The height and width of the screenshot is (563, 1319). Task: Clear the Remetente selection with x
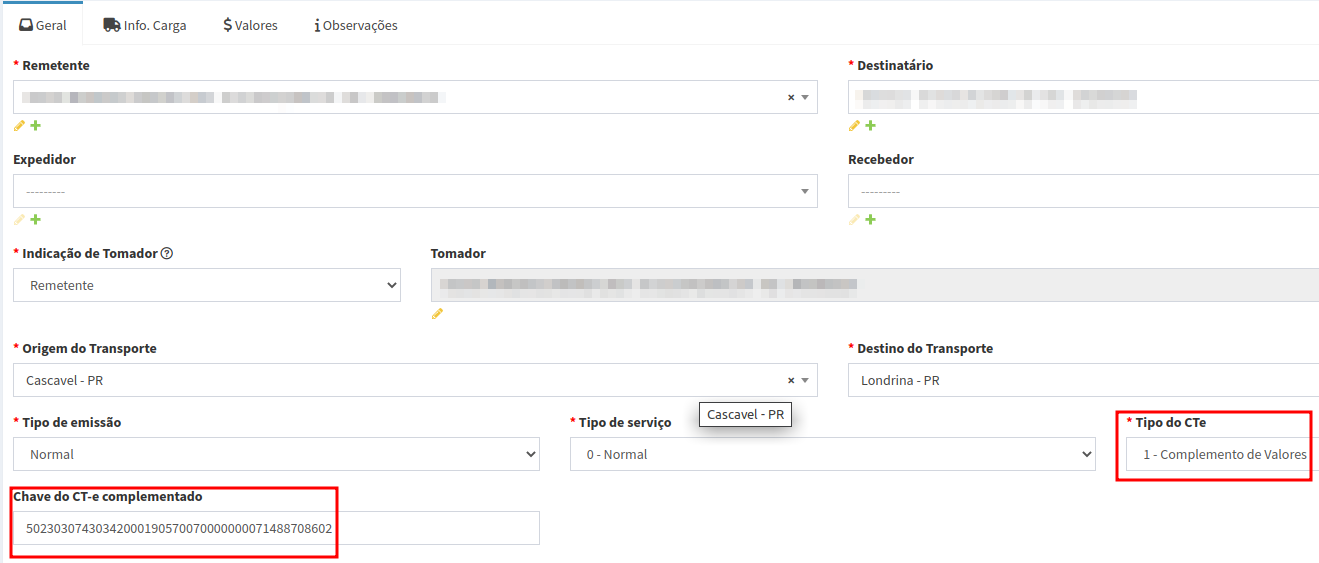tap(790, 98)
